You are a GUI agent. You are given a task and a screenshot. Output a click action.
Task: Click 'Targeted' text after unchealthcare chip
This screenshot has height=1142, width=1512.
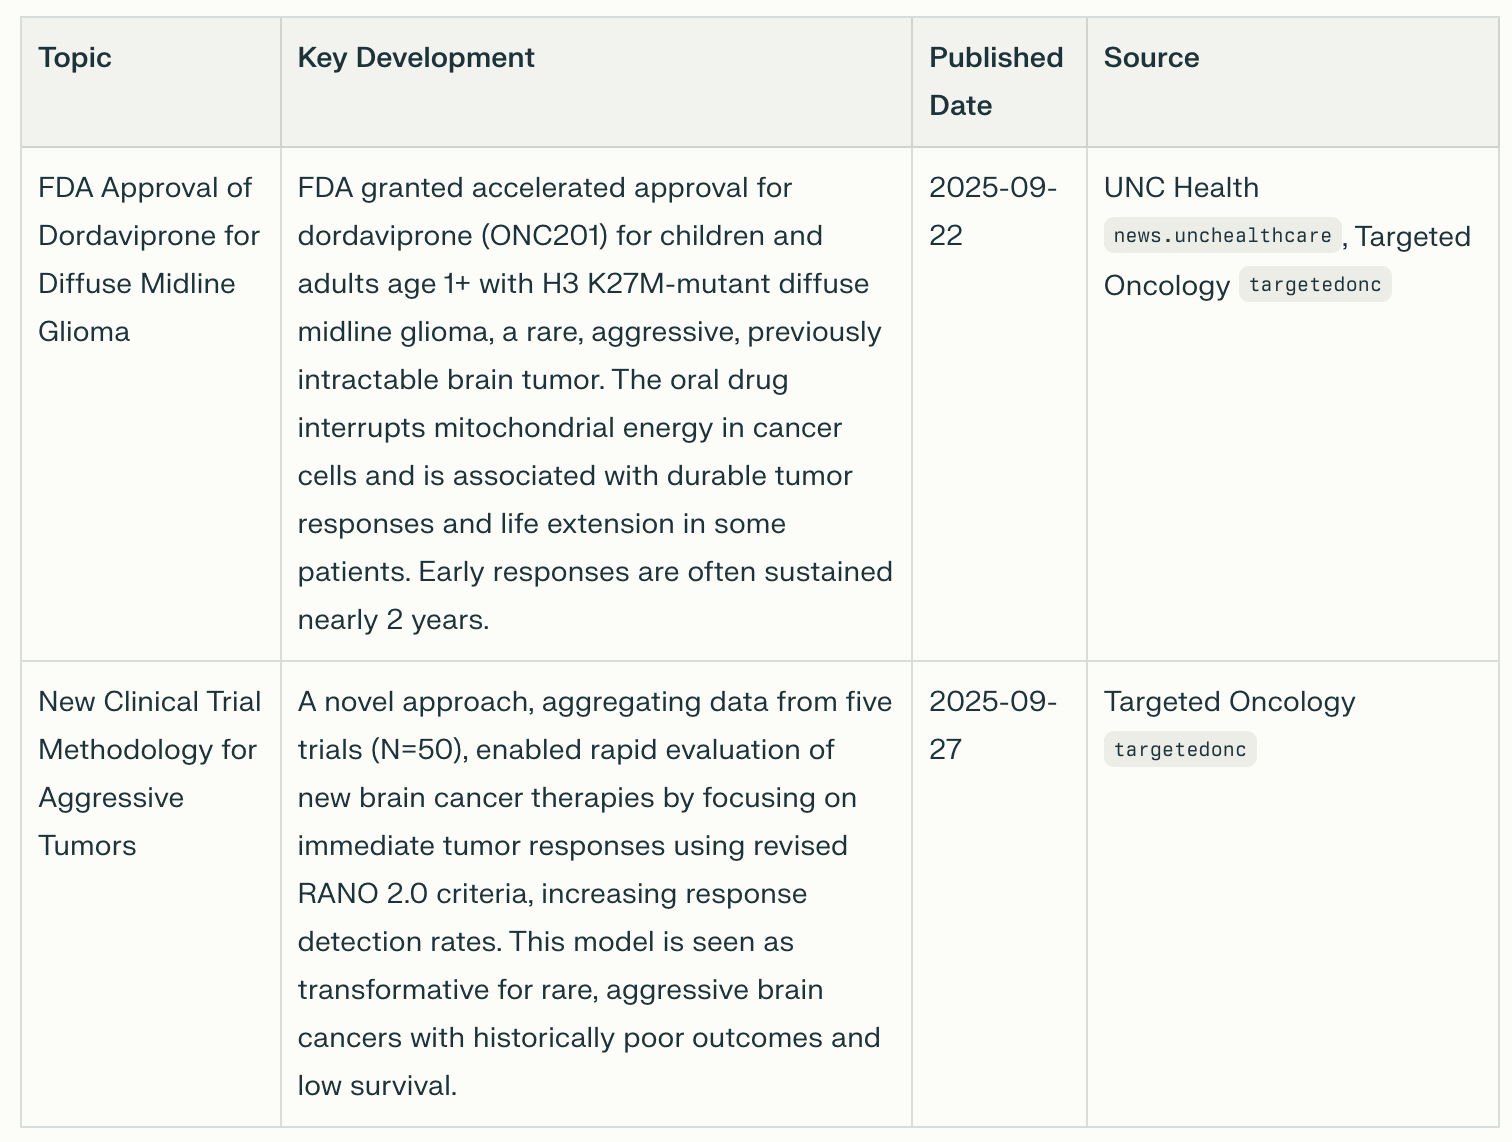(1413, 237)
